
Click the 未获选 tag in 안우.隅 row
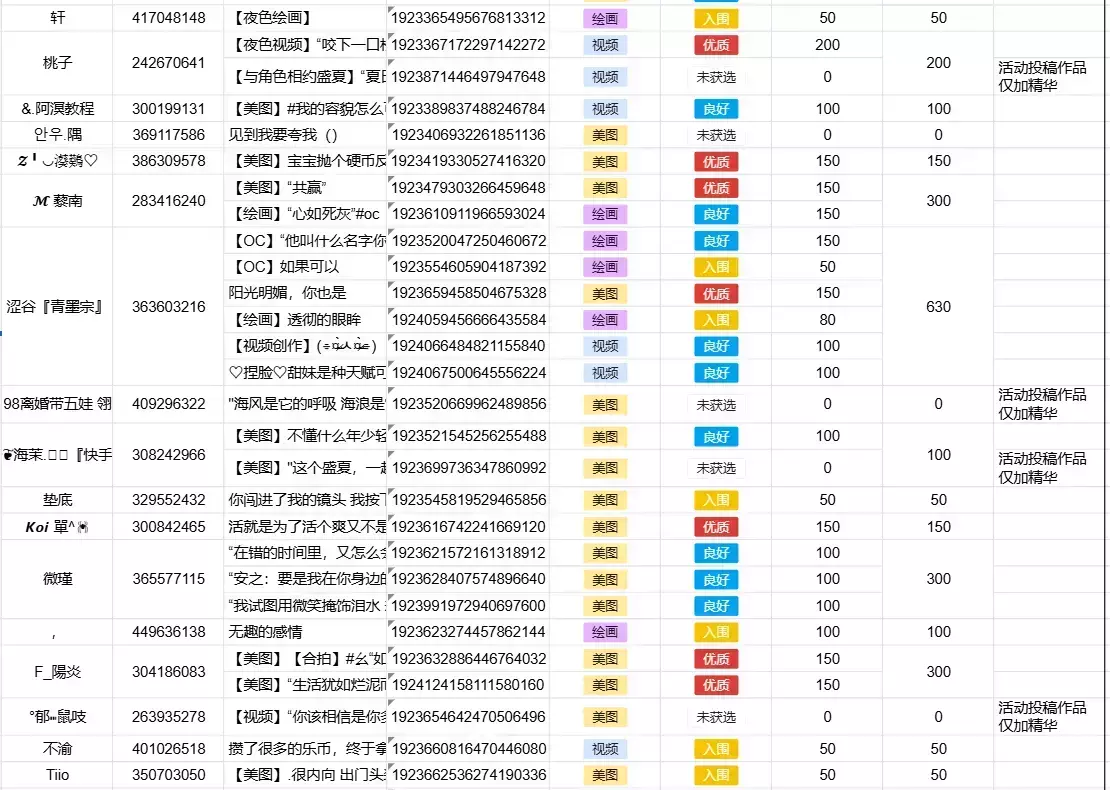click(x=715, y=135)
